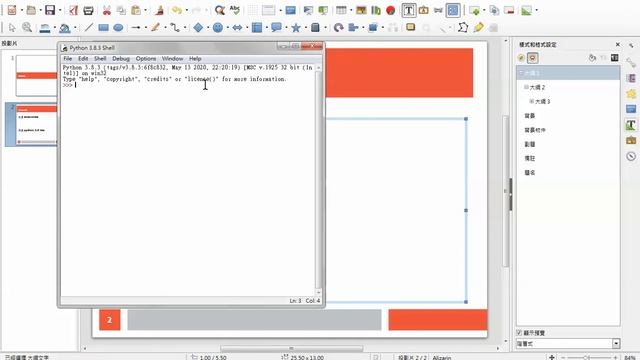Select the outline 3 style row
Screen dimensions: 640x360
pyautogui.click(x=569, y=101)
